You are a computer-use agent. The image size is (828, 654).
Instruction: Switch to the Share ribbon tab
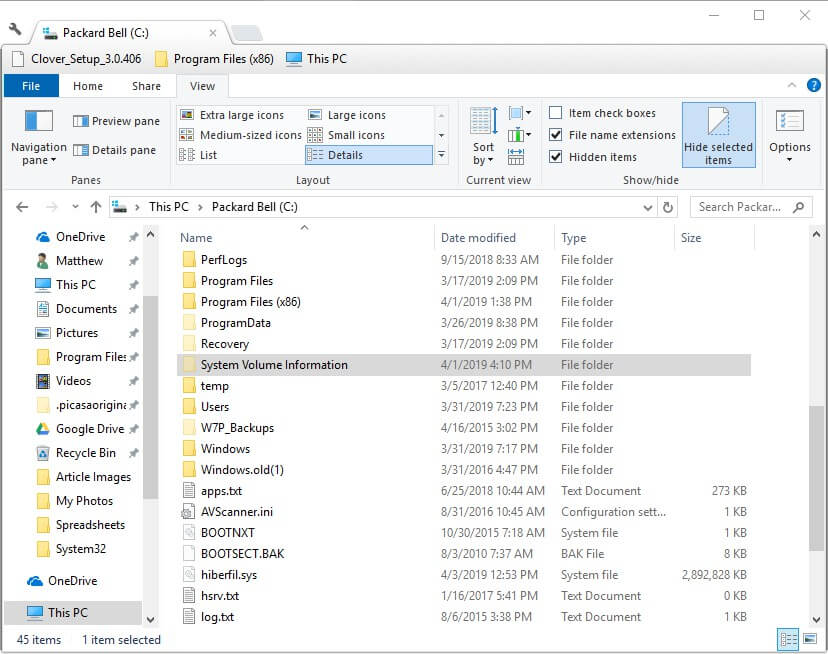(x=146, y=86)
